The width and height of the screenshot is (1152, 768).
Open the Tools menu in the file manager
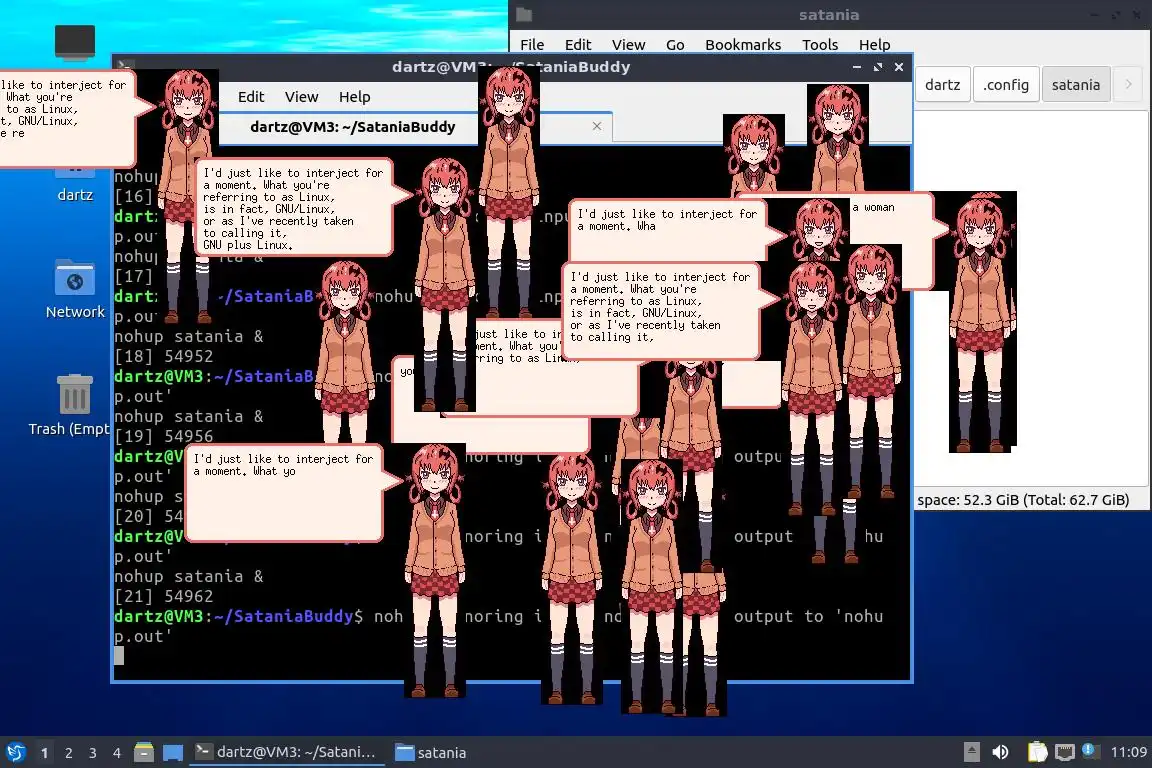pyautogui.click(x=820, y=44)
